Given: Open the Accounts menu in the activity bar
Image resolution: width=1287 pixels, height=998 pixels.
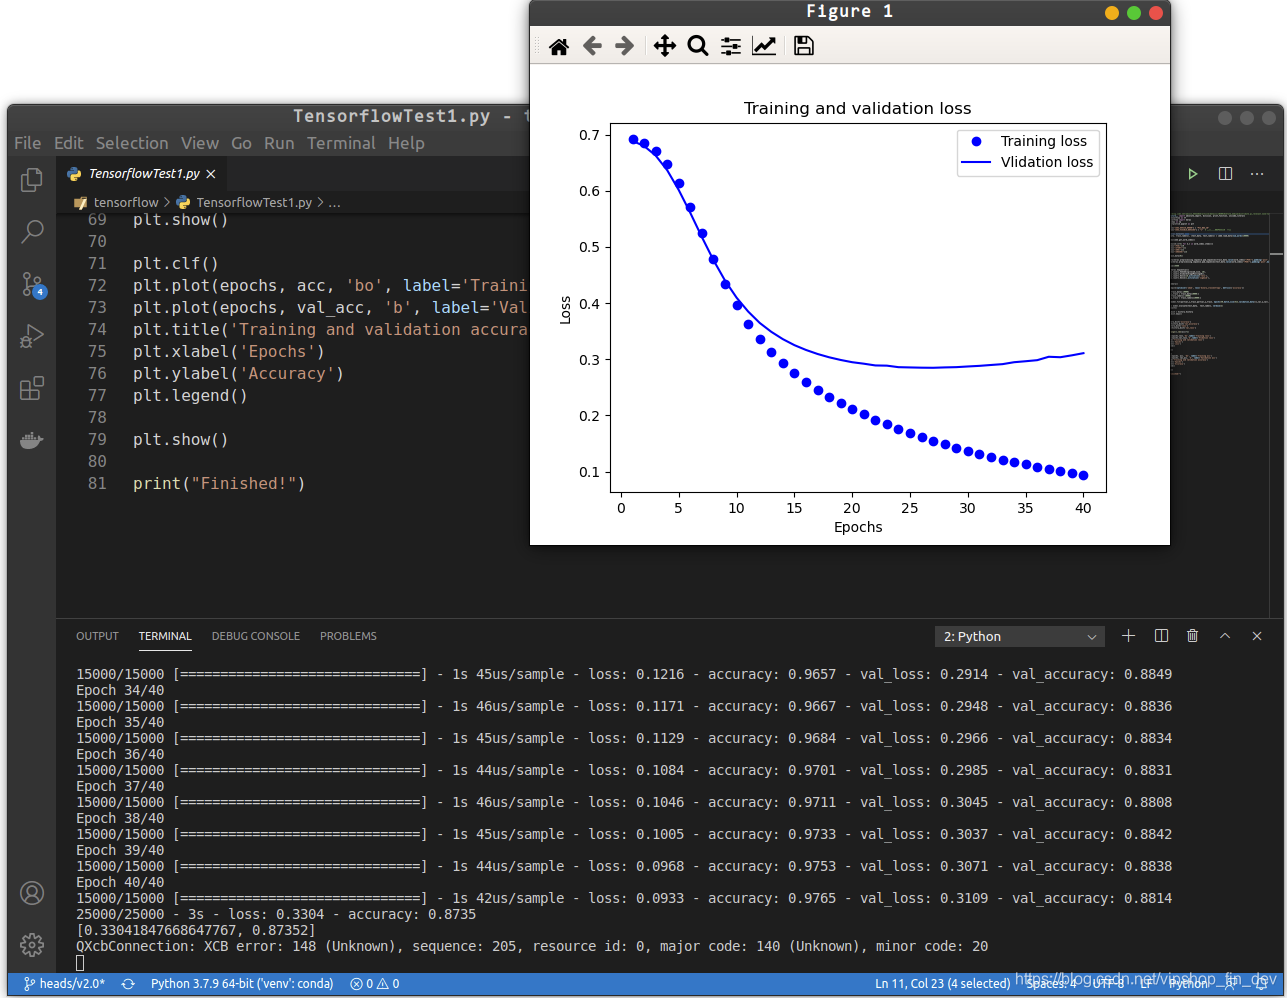Looking at the screenshot, I should [x=32, y=893].
